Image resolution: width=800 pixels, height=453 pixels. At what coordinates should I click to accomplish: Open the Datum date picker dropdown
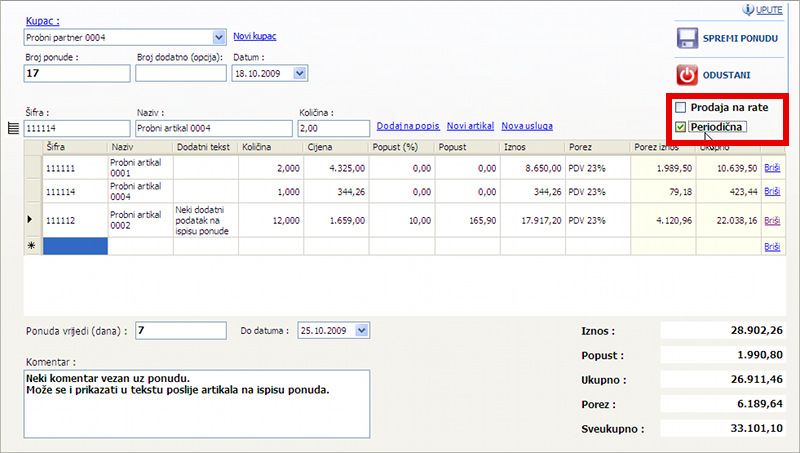coord(301,73)
